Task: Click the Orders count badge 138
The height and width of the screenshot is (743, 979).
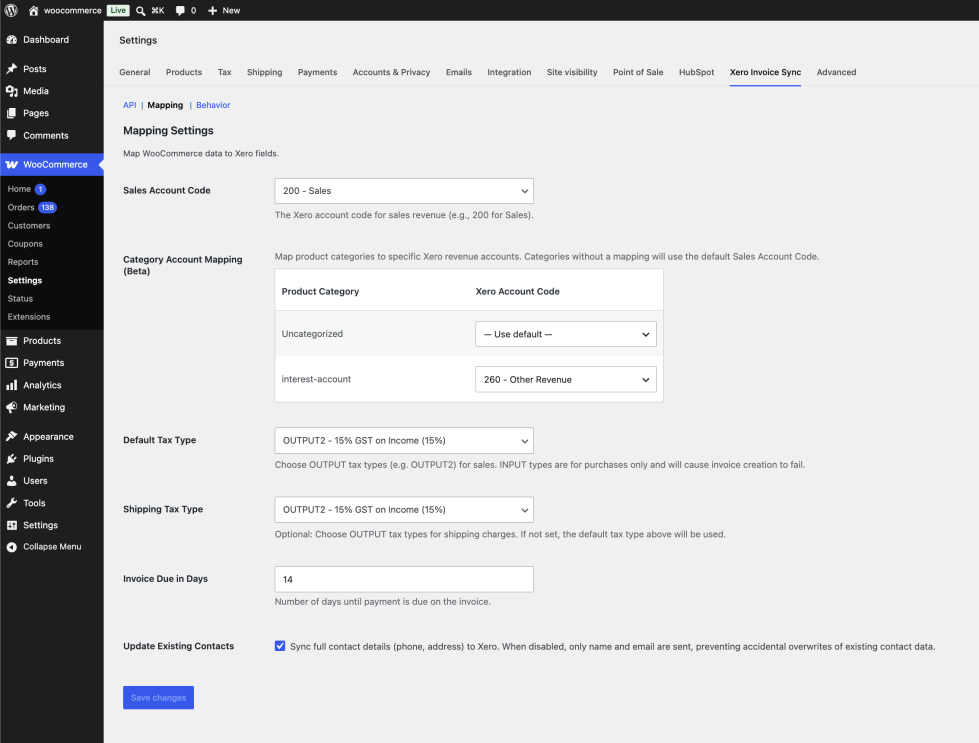Action: click(x=47, y=207)
